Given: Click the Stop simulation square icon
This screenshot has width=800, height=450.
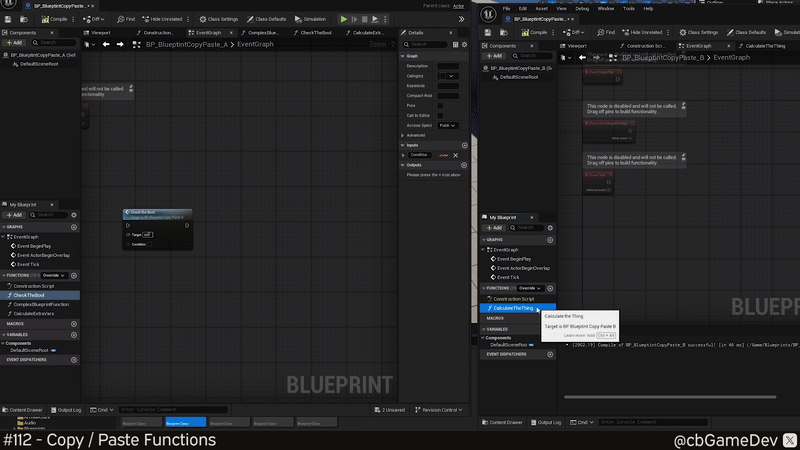Looking at the screenshot, I should click(x=364, y=19).
